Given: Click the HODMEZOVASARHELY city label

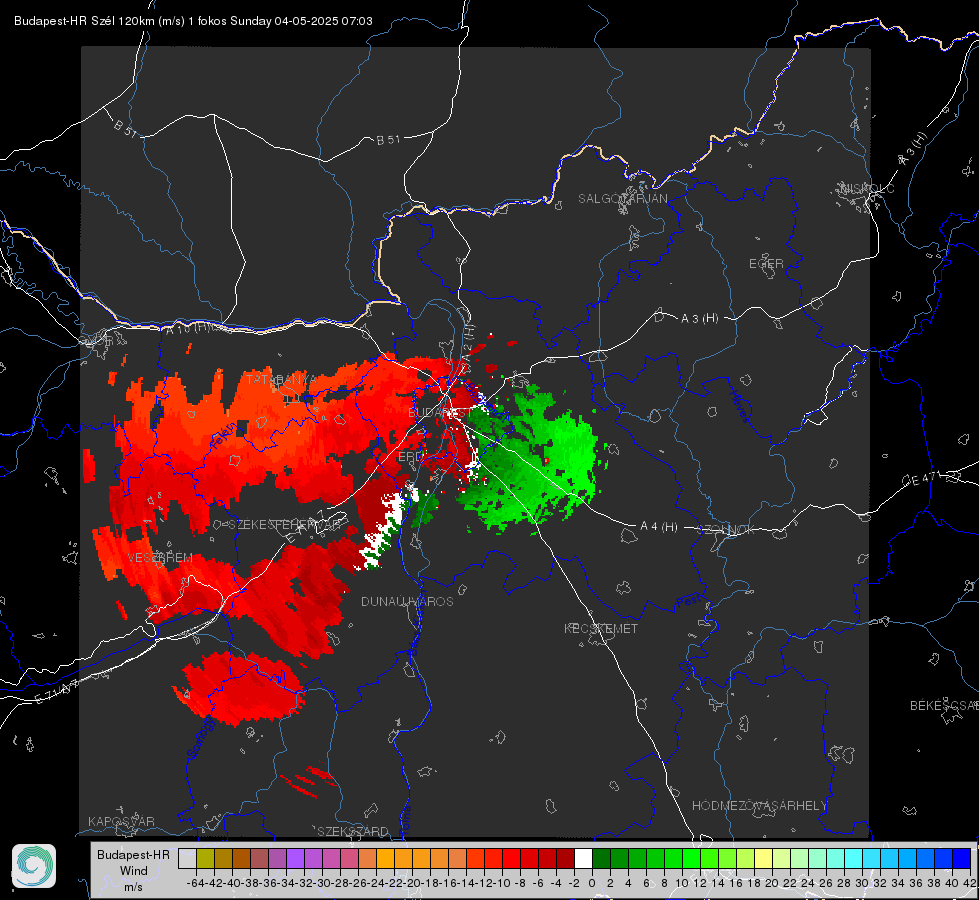Looking at the screenshot, I should point(759,806).
